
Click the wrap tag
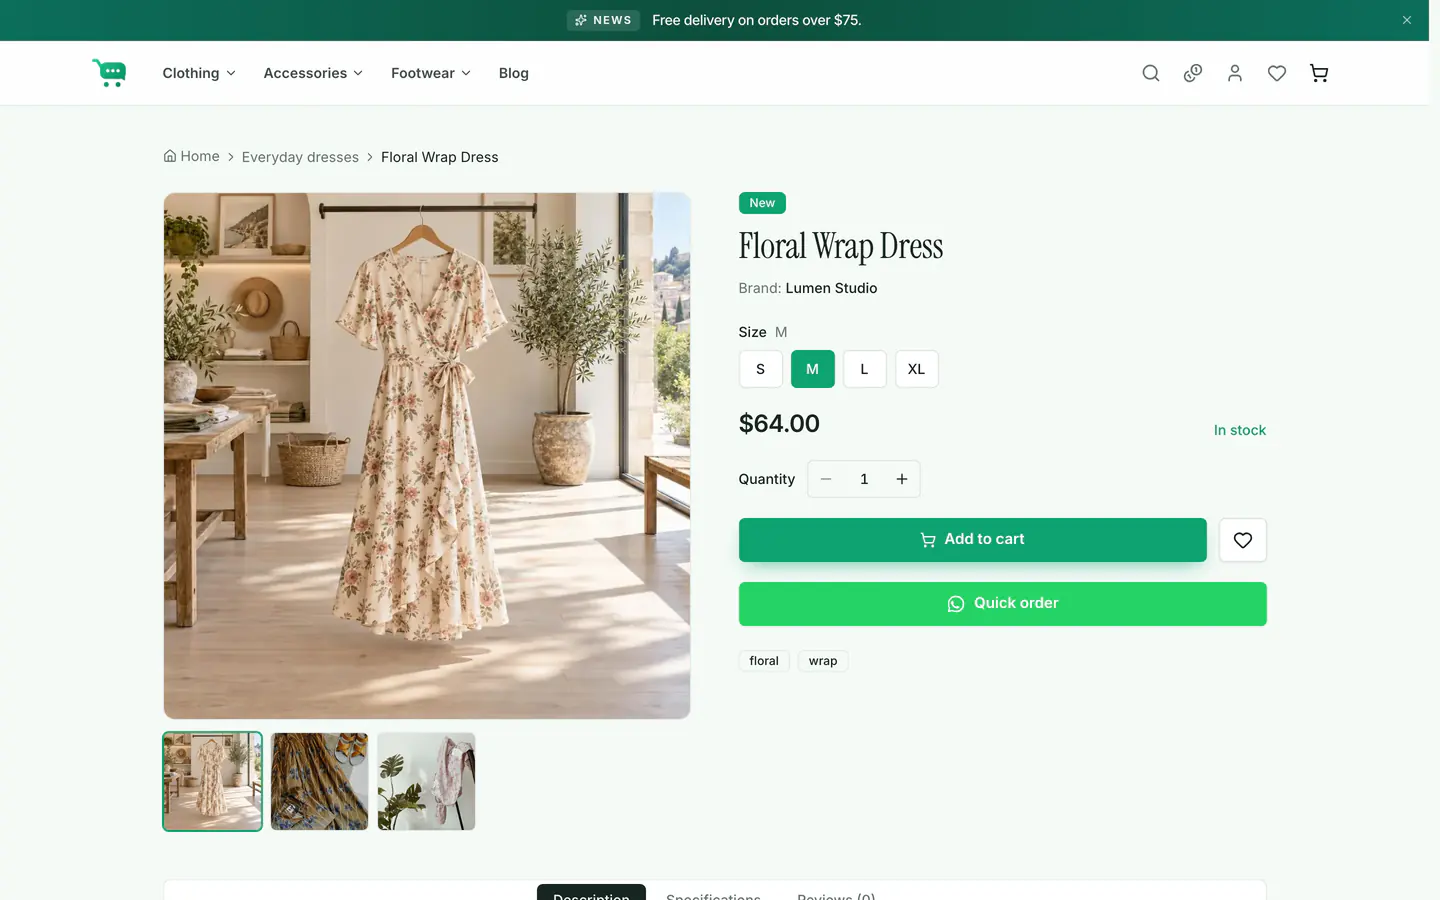pyautogui.click(x=823, y=661)
